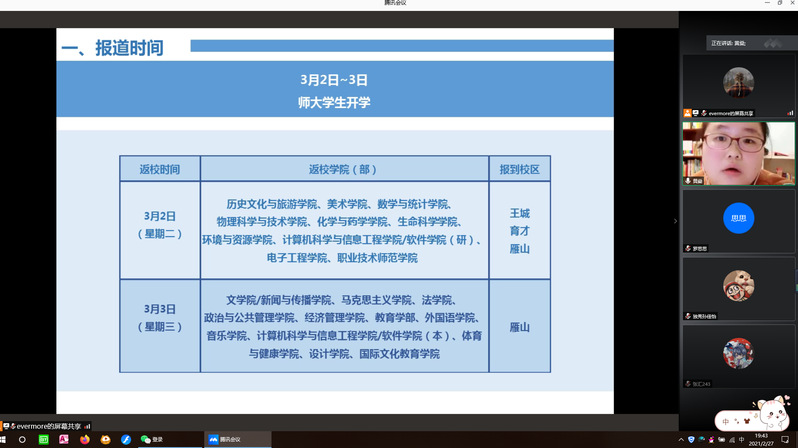Select the participant tile with the blue 思思 avatar
This screenshot has width=798, height=448.
[738, 219]
